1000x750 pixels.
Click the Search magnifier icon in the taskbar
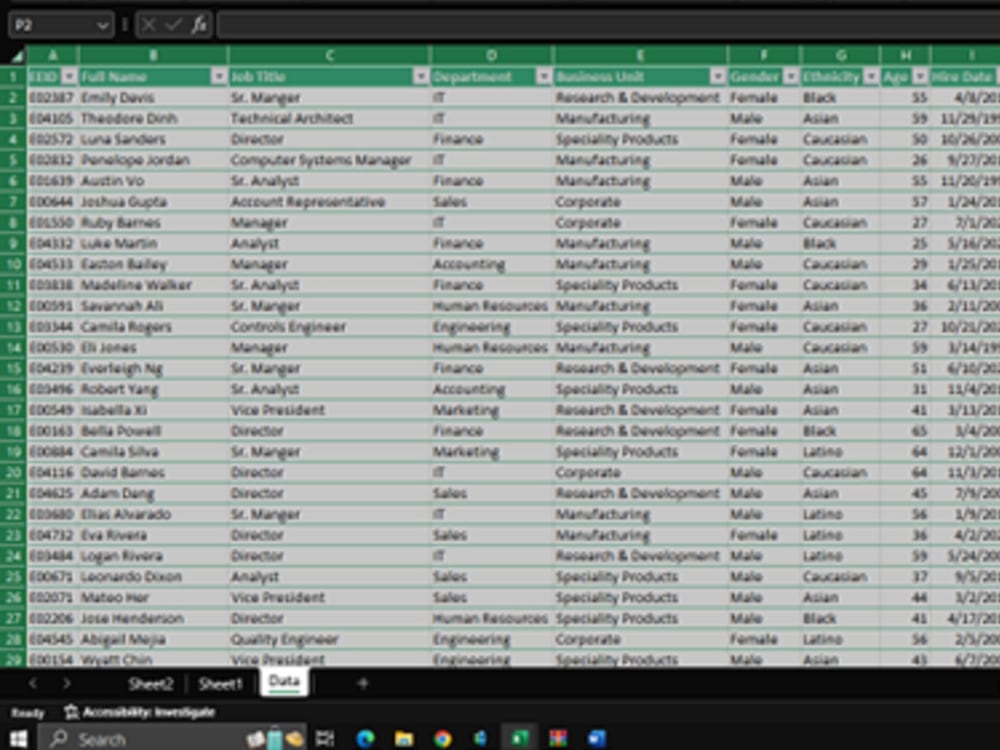pos(59,739)
